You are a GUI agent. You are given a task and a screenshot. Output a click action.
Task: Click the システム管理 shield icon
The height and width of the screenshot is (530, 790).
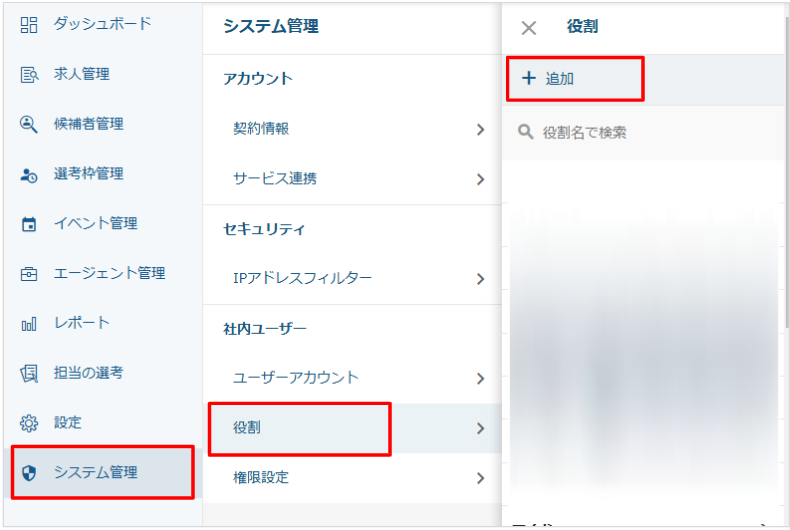coord(28,473)
